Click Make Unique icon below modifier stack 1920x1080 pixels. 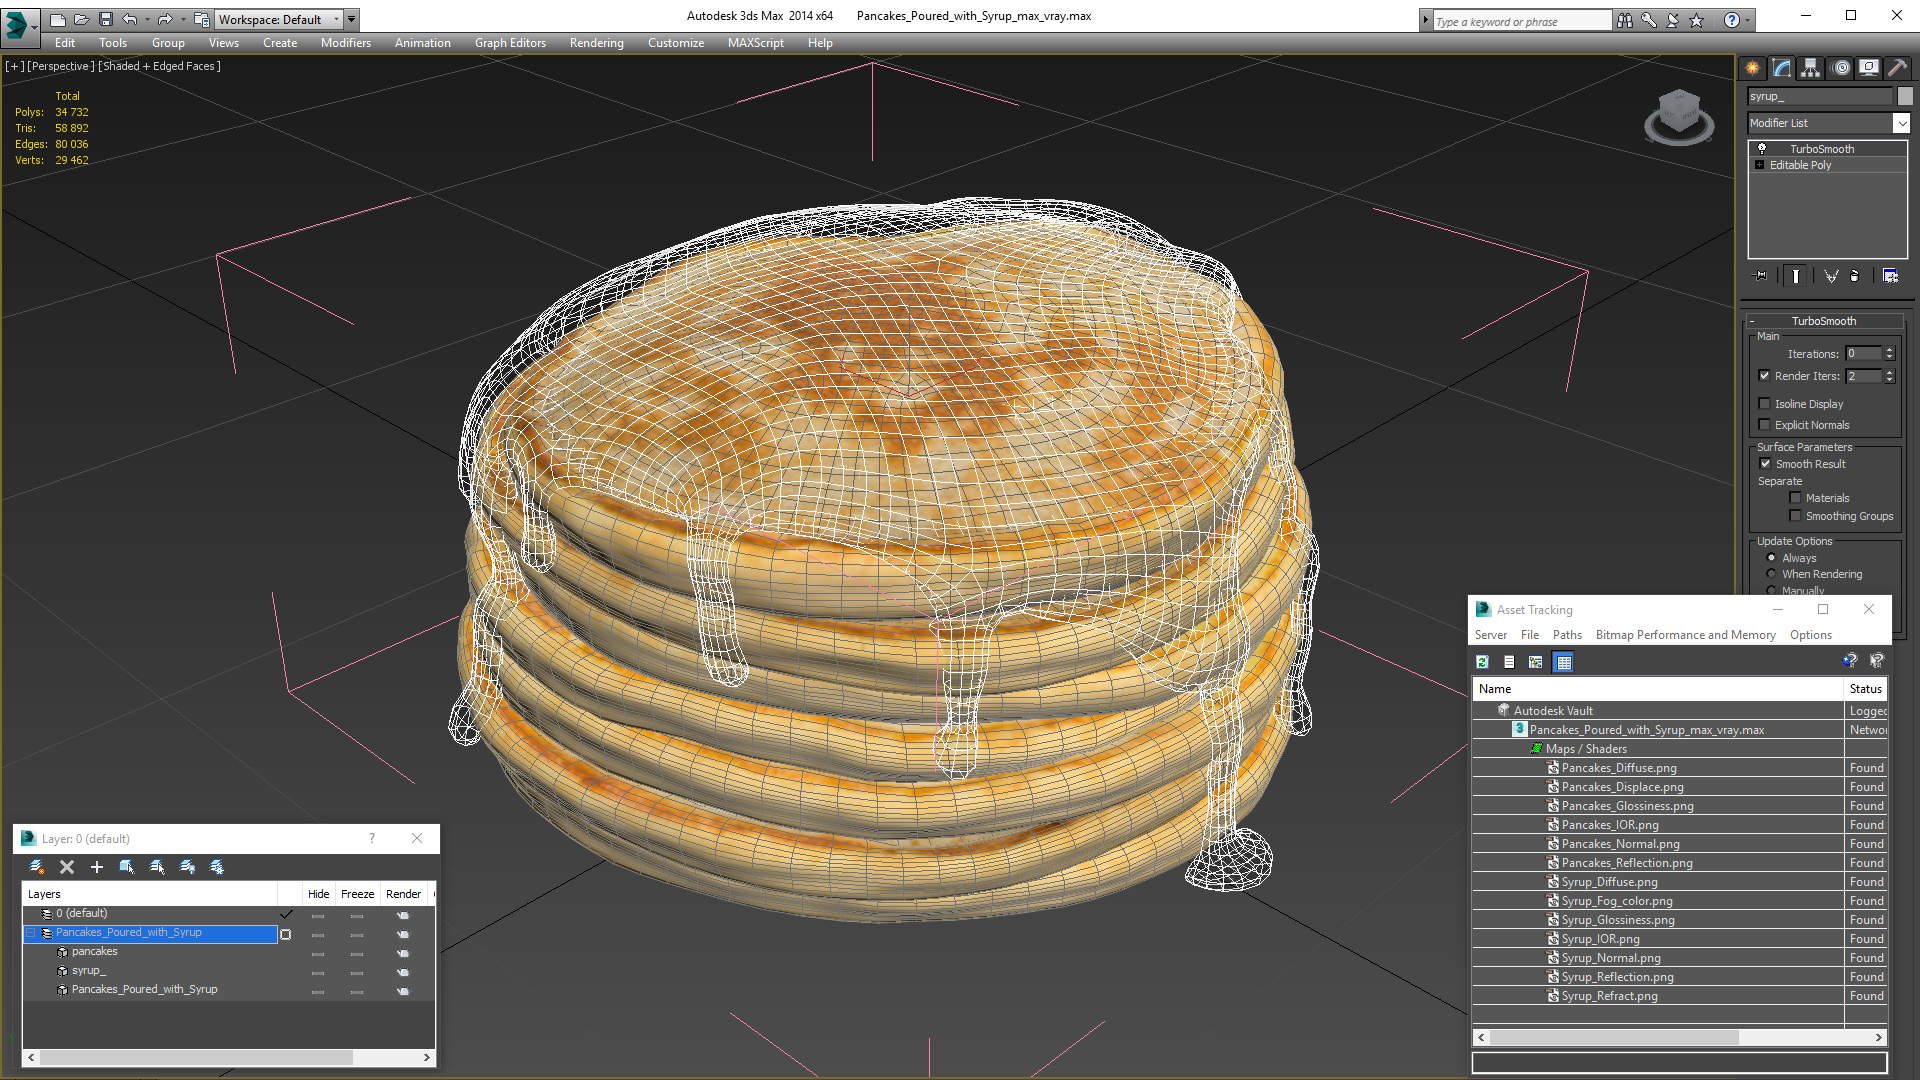[1831, 276]
